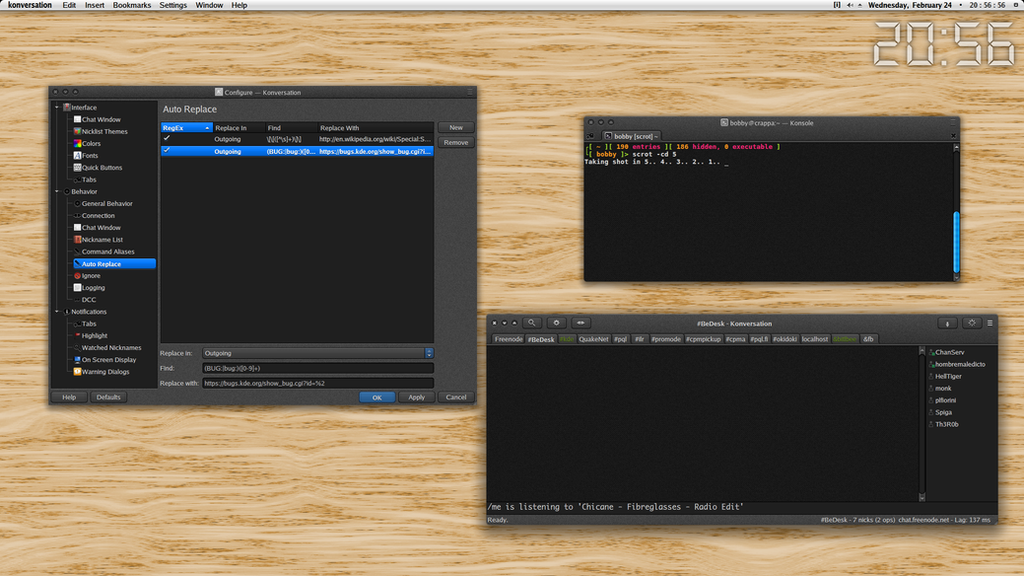Open the Fonts settings page icon
The height and width of the screenshot is (576, 1024).
[x=77, y=155]
